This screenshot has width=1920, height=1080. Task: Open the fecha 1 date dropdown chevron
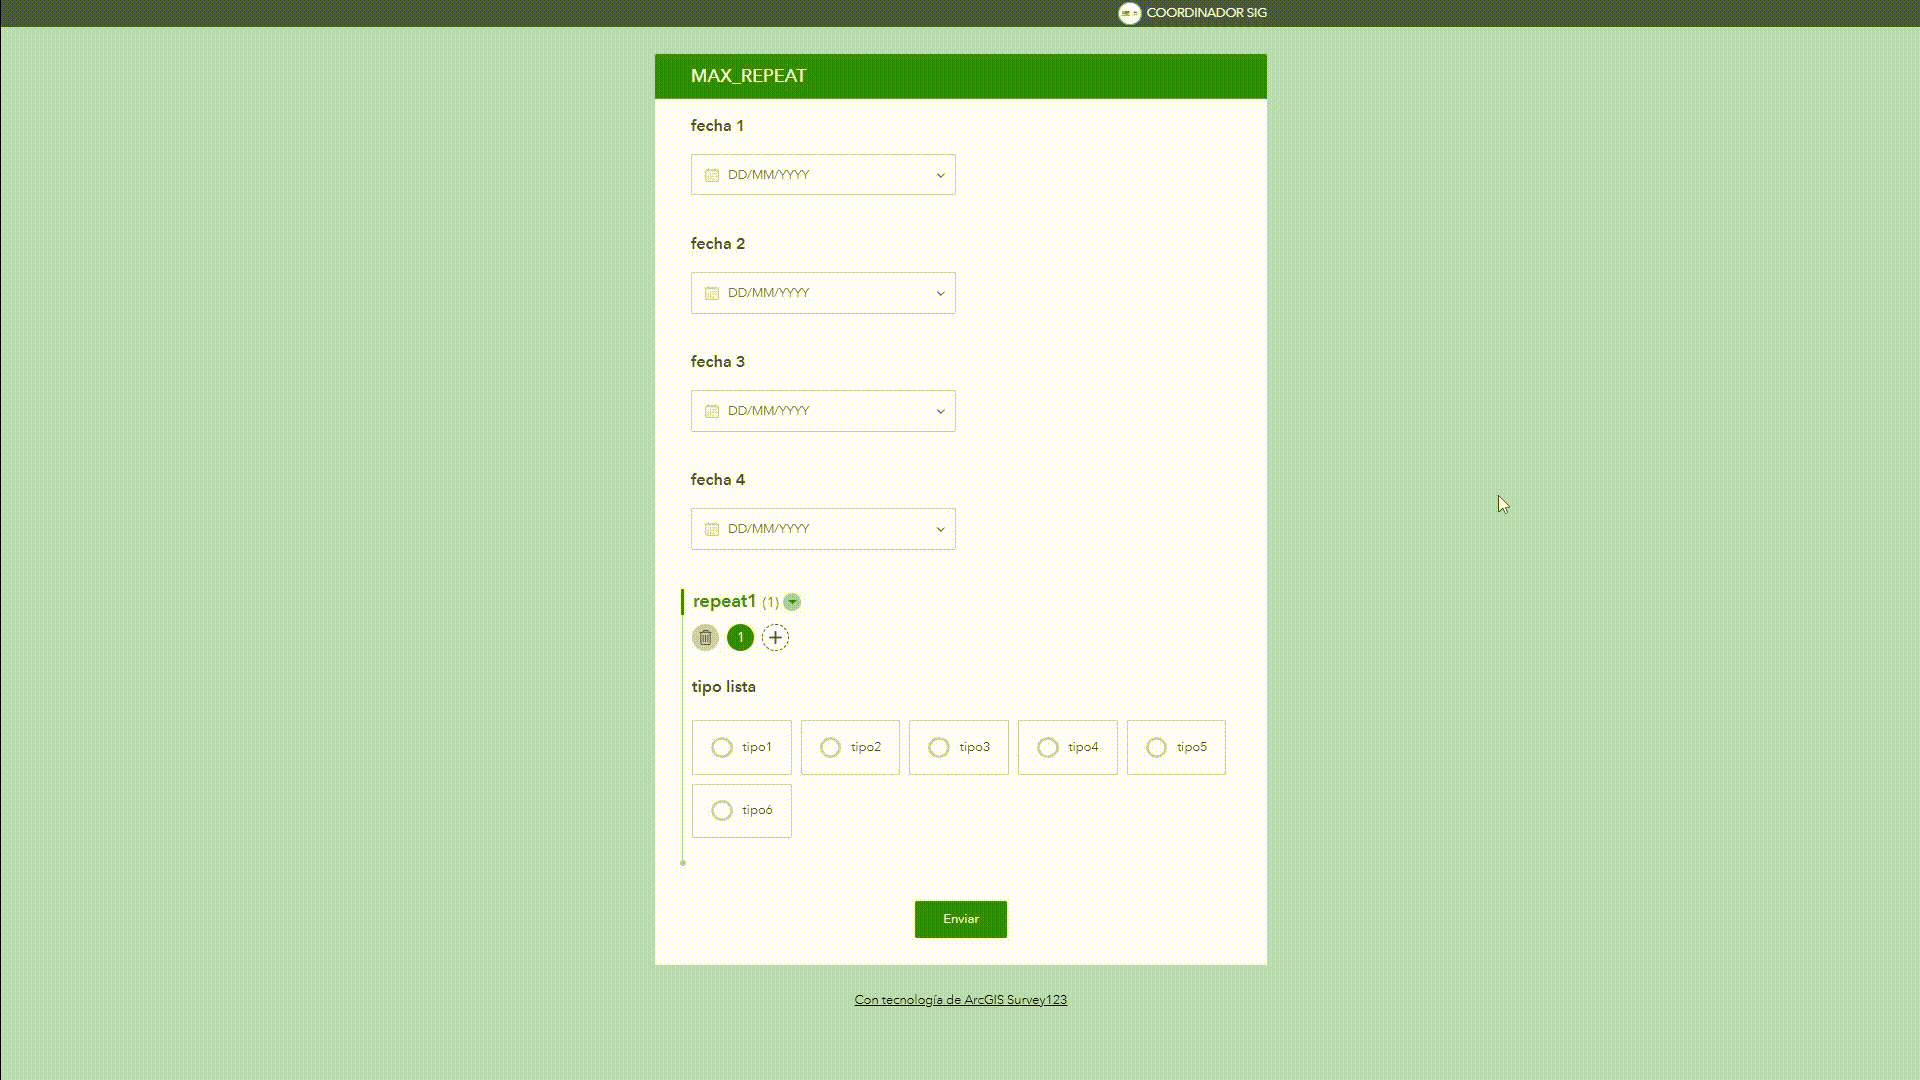point(940,175)
